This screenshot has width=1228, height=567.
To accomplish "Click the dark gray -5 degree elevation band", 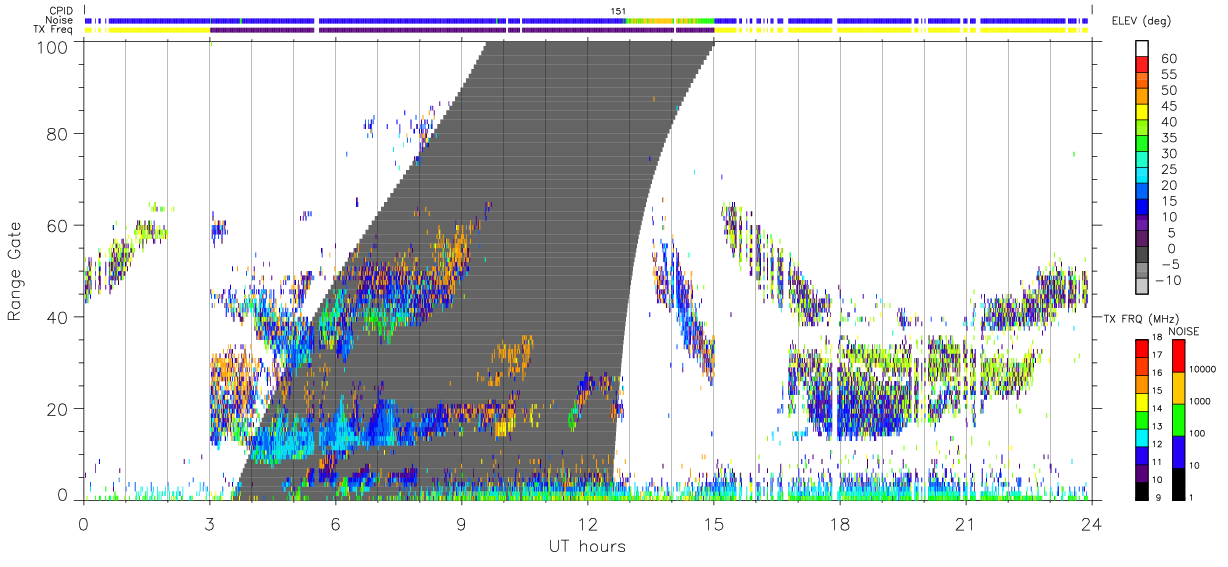I will pos(1142,255).
